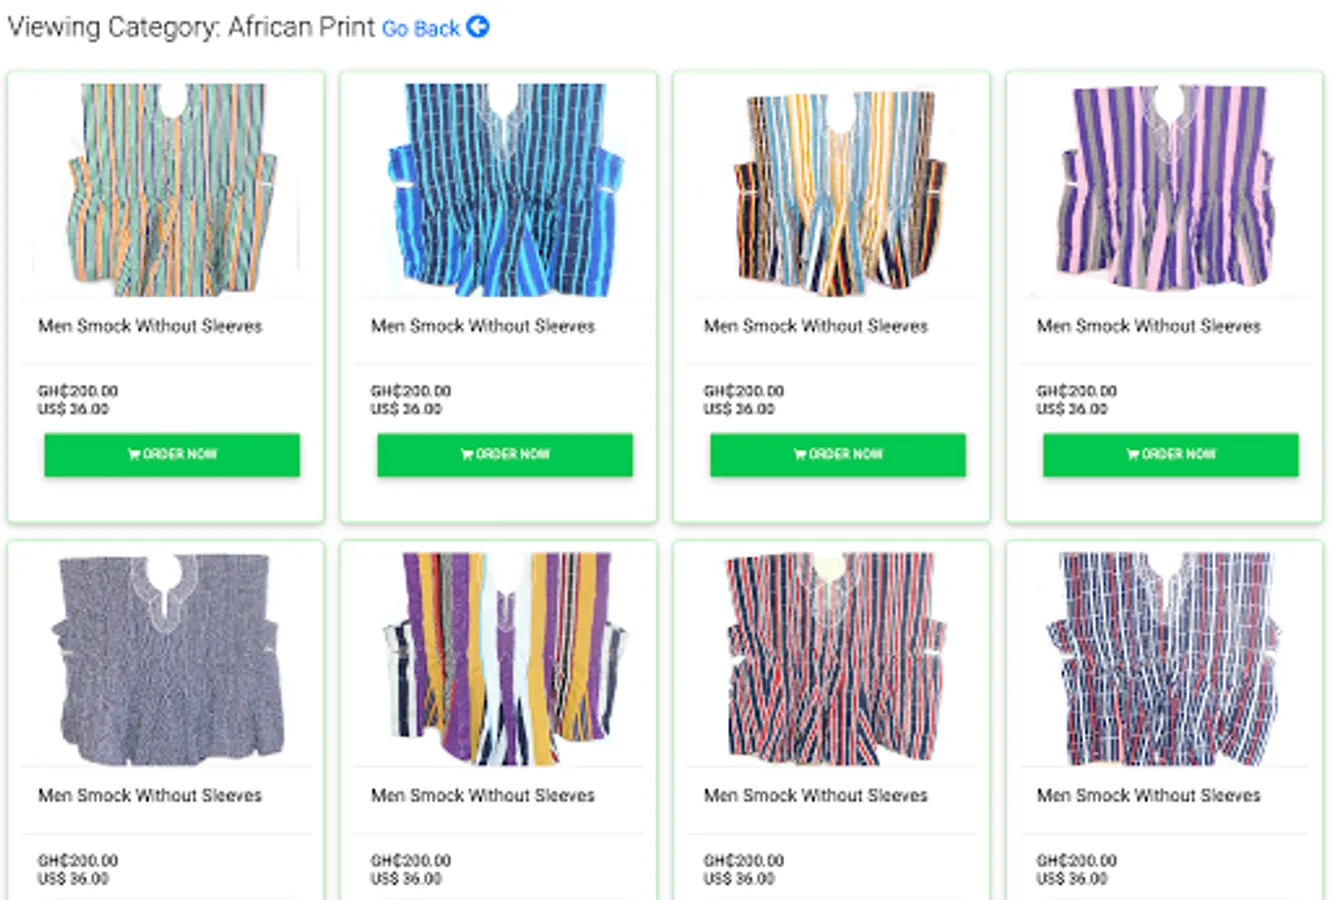Click title of the grey smock product
The height and width of the screenshot is (900, 1332).
pos(150,795)
